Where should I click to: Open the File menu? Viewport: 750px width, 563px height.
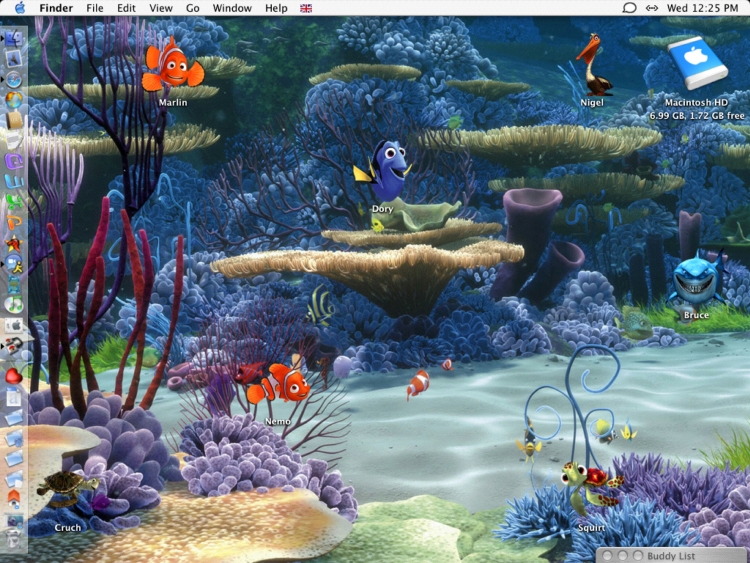(x=95, y=8)
